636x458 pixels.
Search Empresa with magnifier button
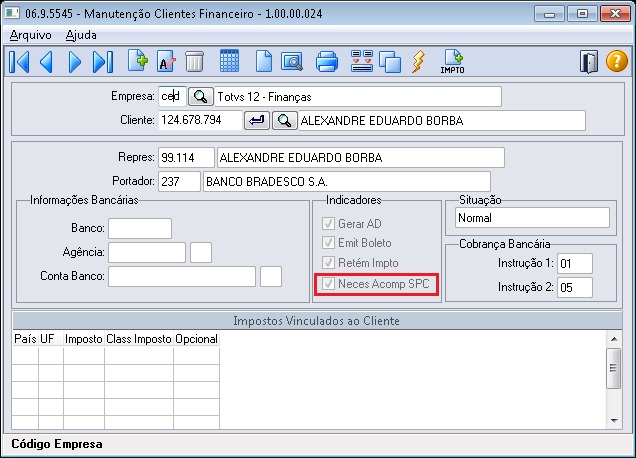(x=200, y=97)
